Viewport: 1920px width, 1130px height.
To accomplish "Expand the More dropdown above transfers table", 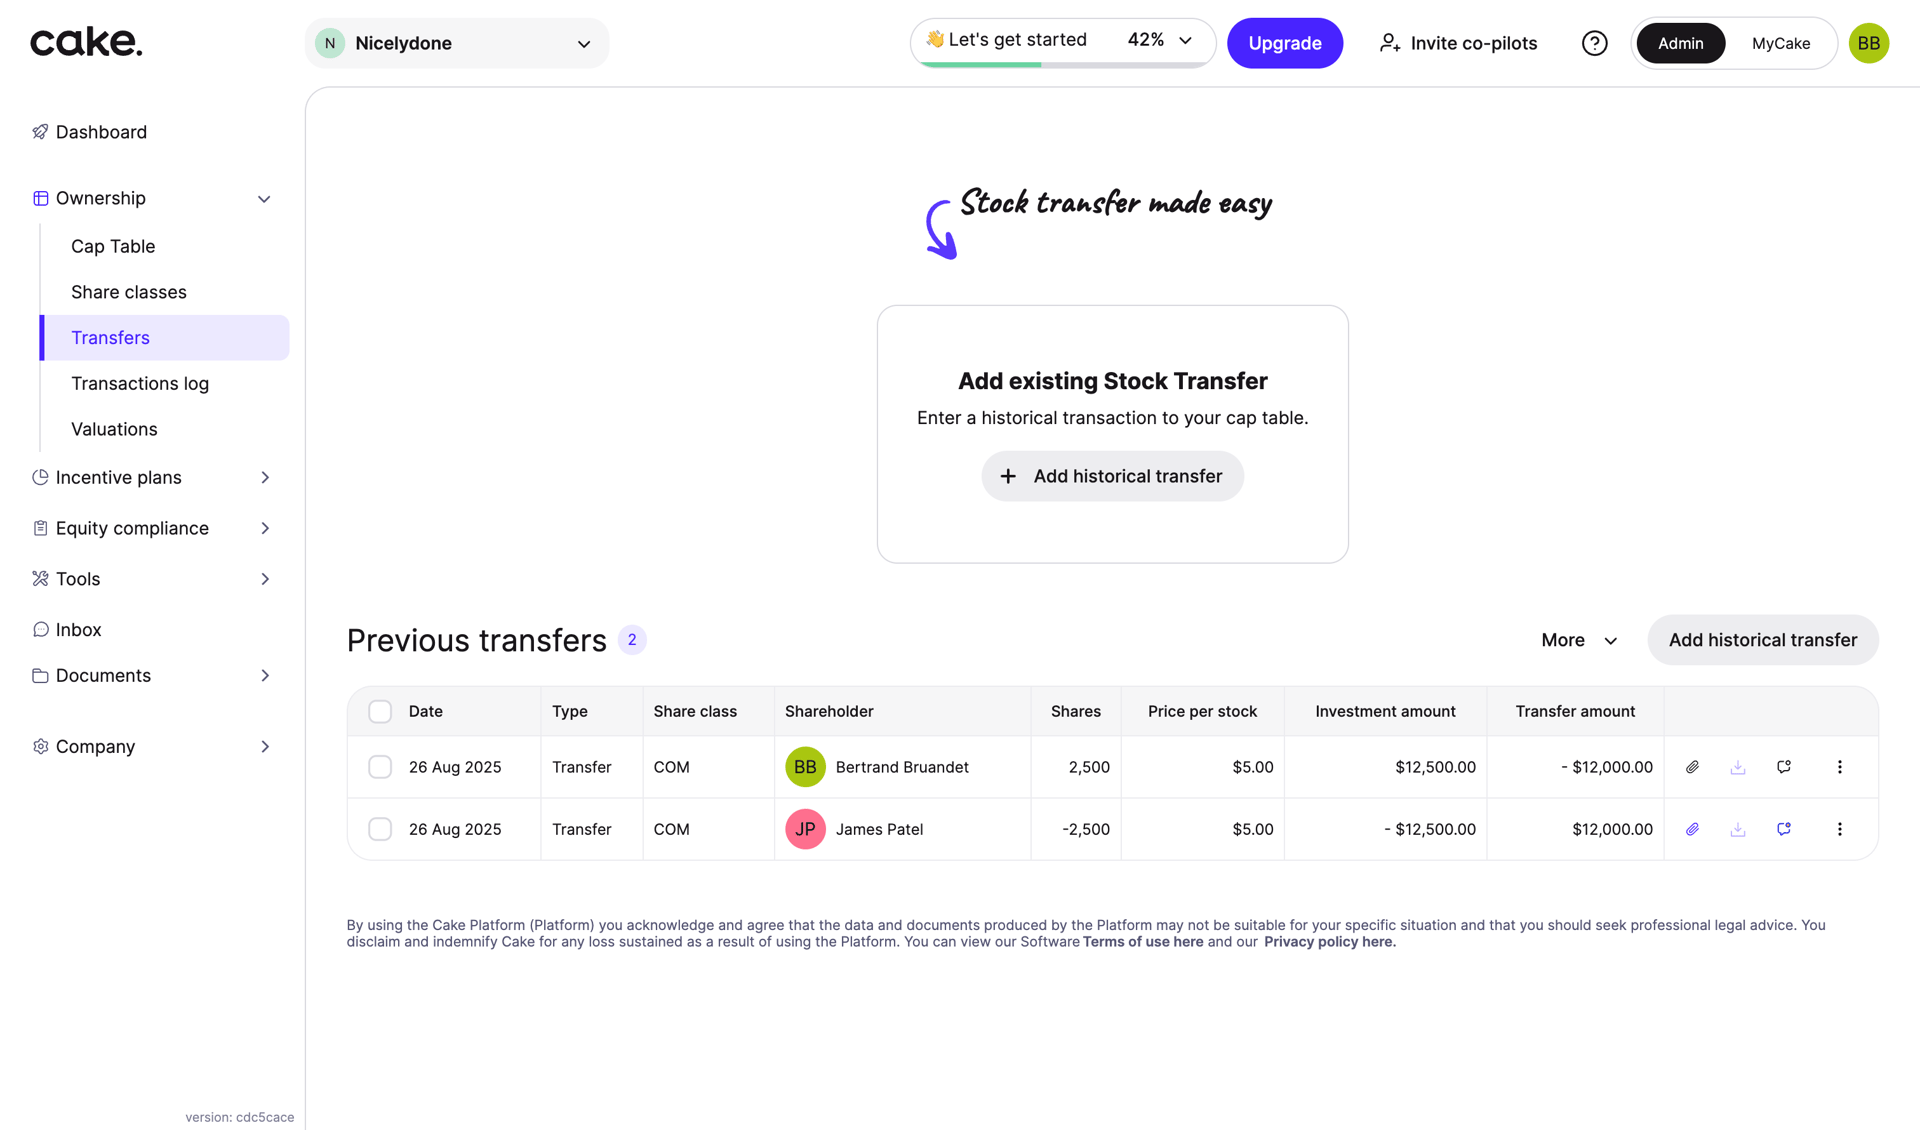I will [1579, 640].
